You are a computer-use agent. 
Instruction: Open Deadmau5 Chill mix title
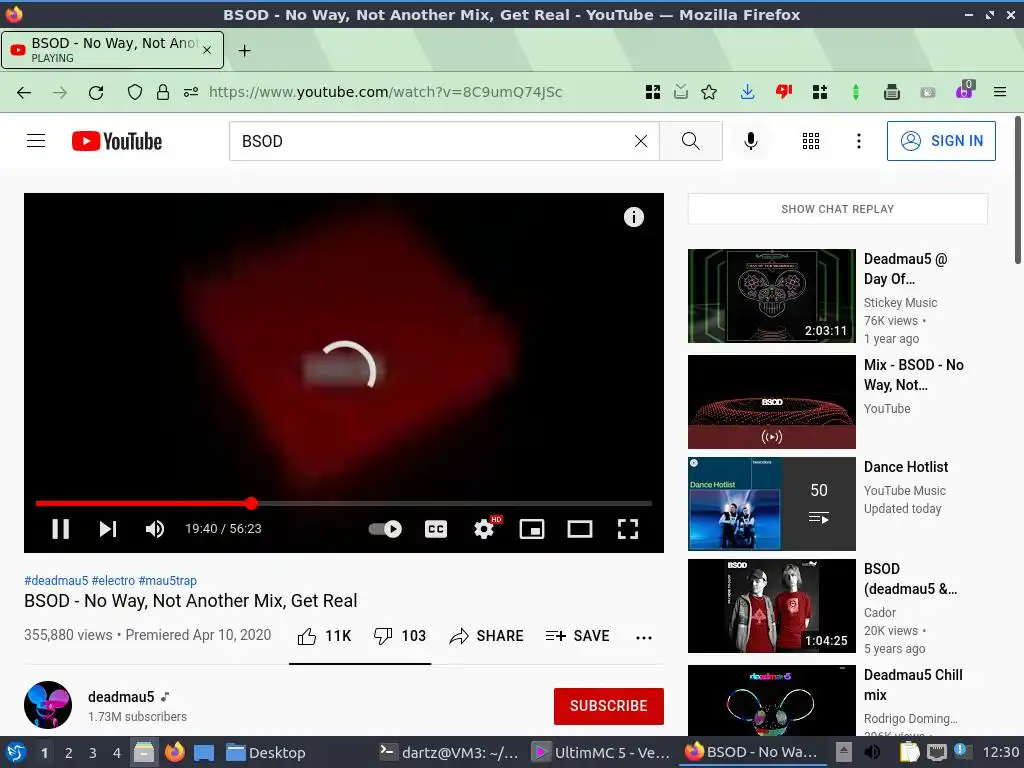coord(913,684)
